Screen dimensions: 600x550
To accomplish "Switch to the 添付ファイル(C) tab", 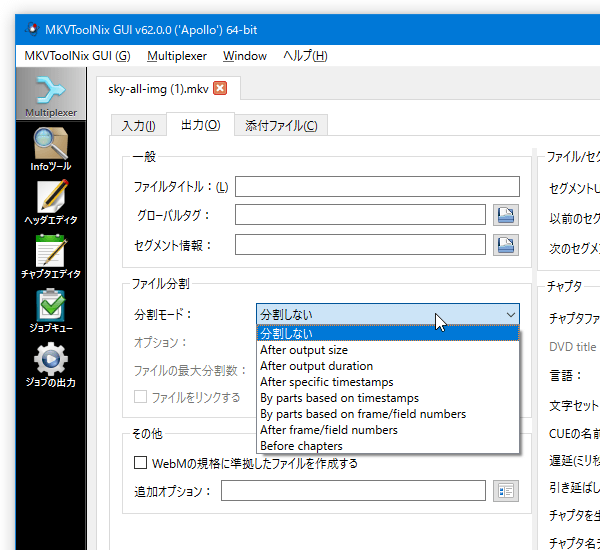I will pos(281,126).
